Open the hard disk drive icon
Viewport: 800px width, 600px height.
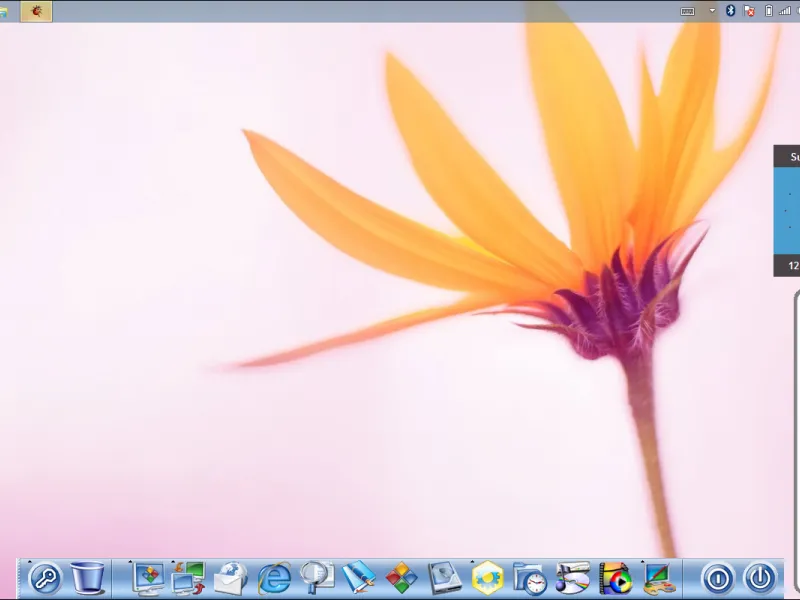pos(444,578)
